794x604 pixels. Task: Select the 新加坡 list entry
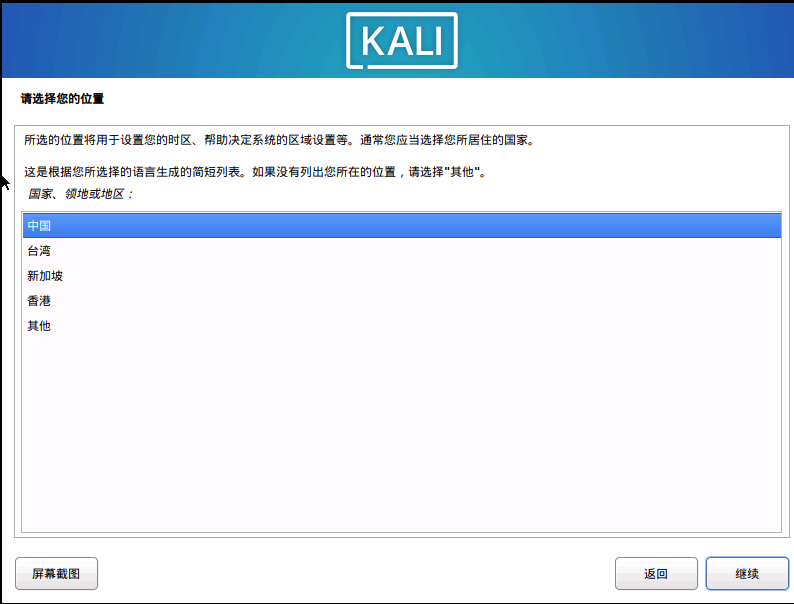(402, 276)
